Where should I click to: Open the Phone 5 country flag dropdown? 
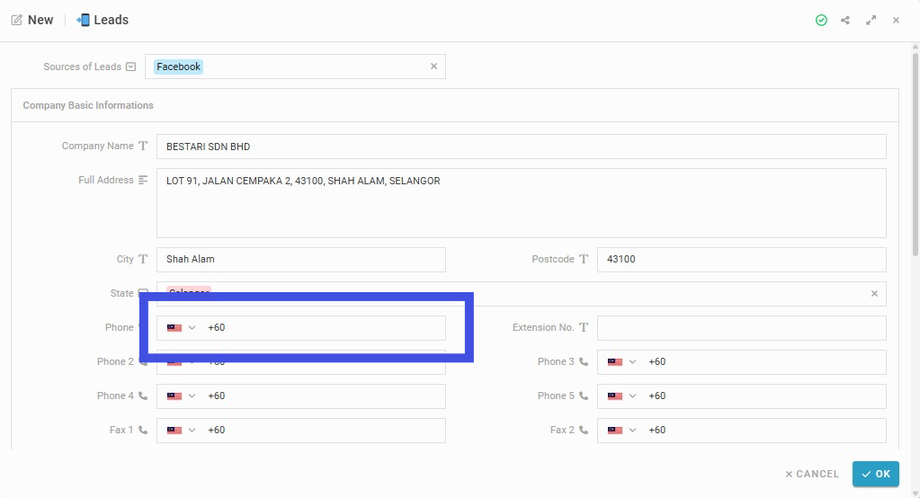point(620,396)
